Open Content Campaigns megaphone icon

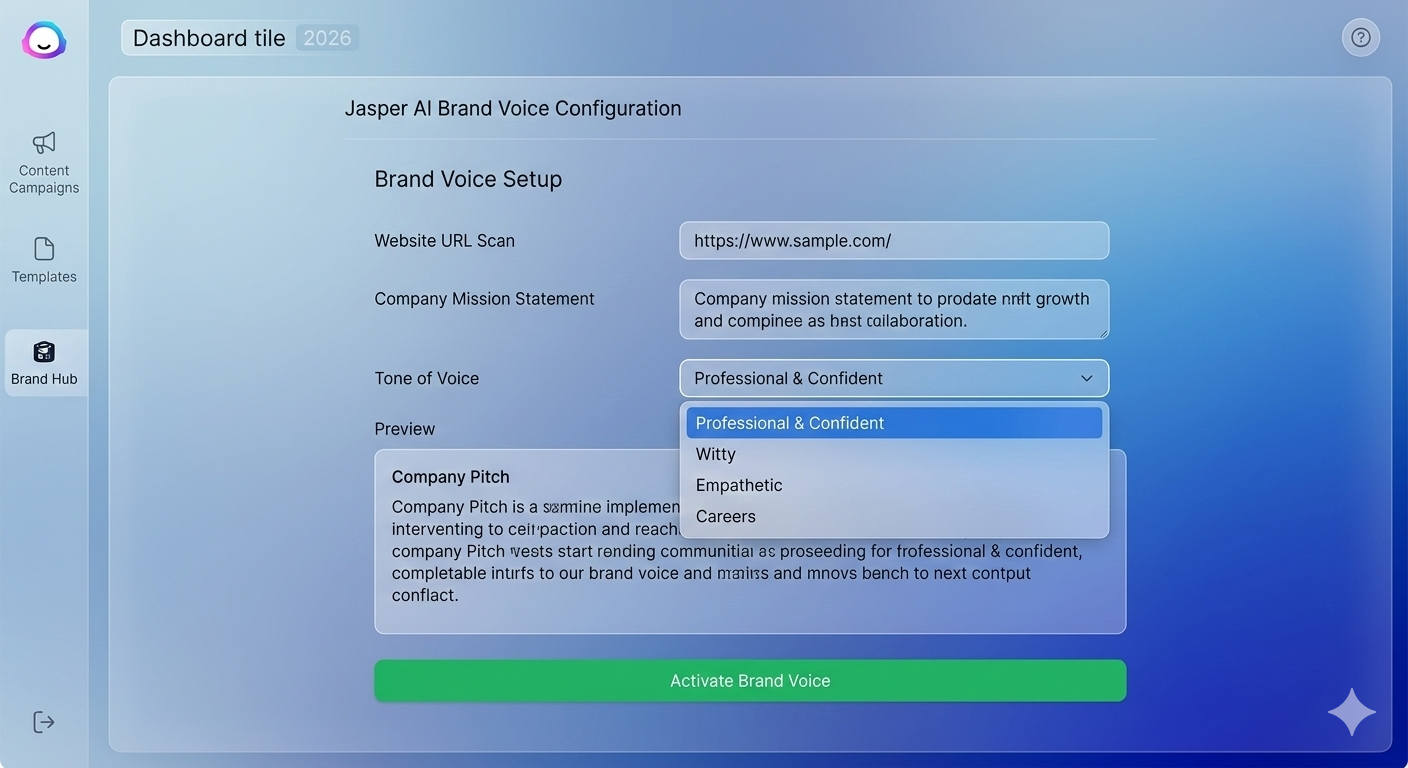pos(44,142)
